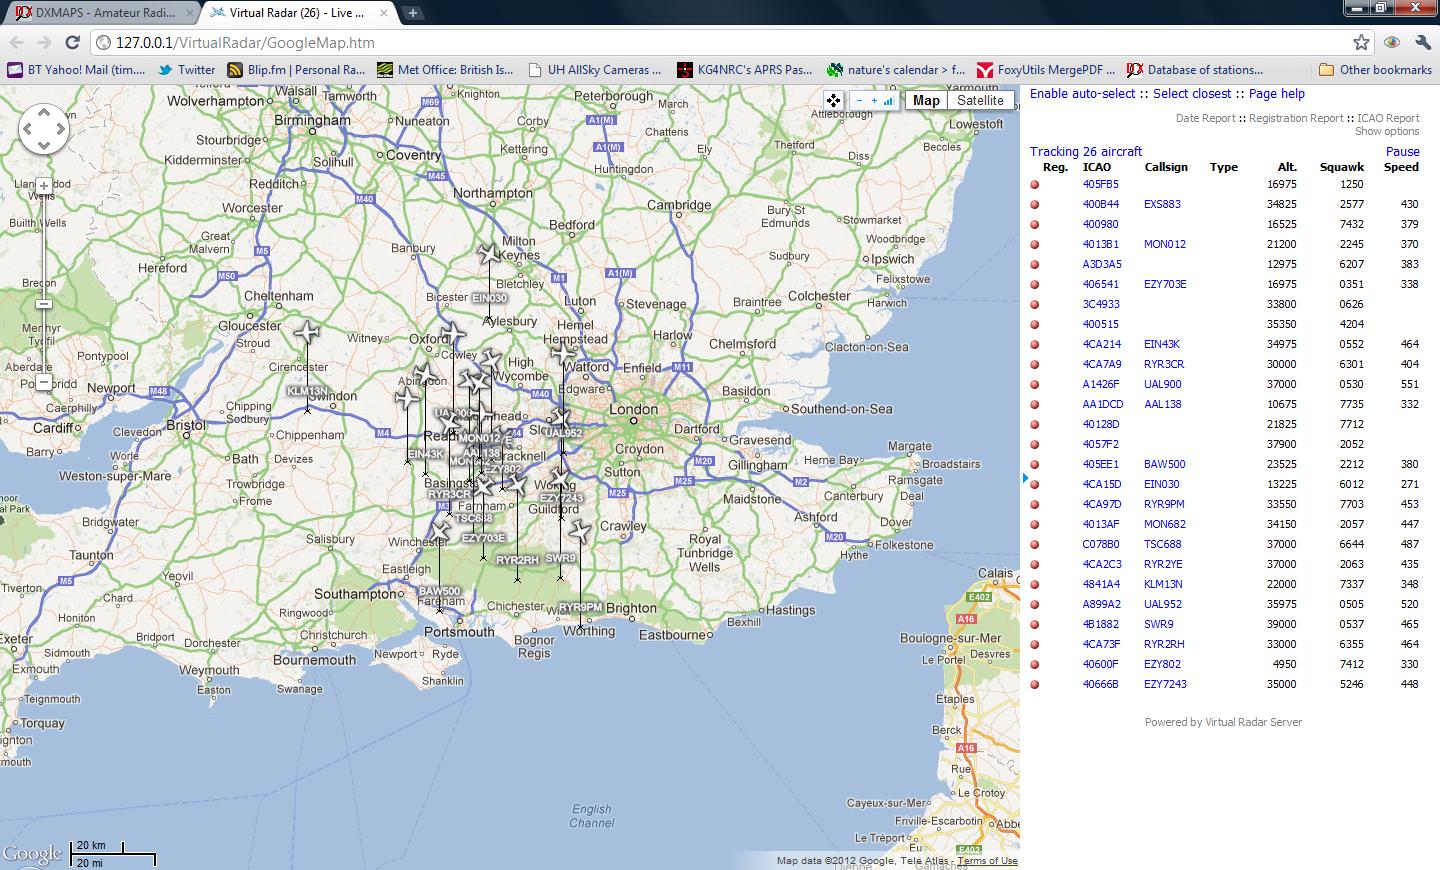
Task: Click the red dot in the EXS883 row
Action: (1035, 204)
